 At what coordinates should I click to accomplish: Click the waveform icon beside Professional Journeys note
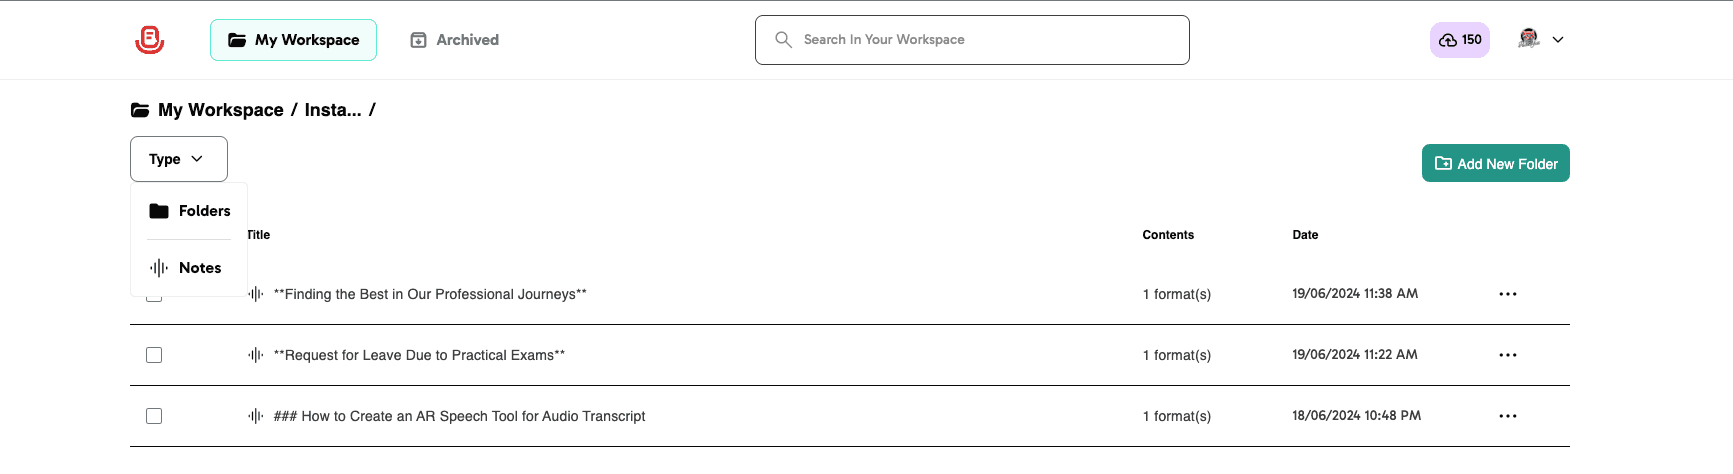pyautogui.click(x=256, y=294)
